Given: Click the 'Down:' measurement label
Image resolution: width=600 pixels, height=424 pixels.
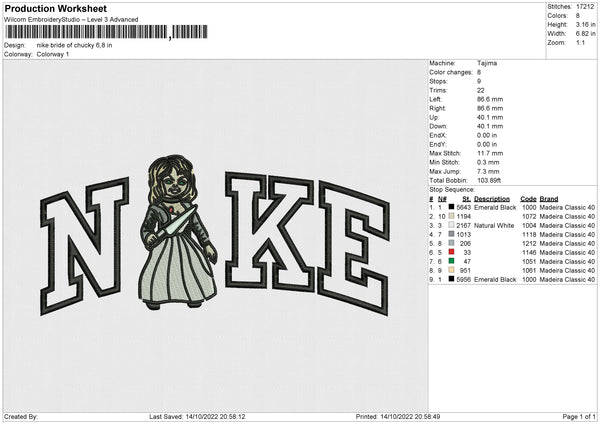Looking at the screenshot, I should click(438, 126).
